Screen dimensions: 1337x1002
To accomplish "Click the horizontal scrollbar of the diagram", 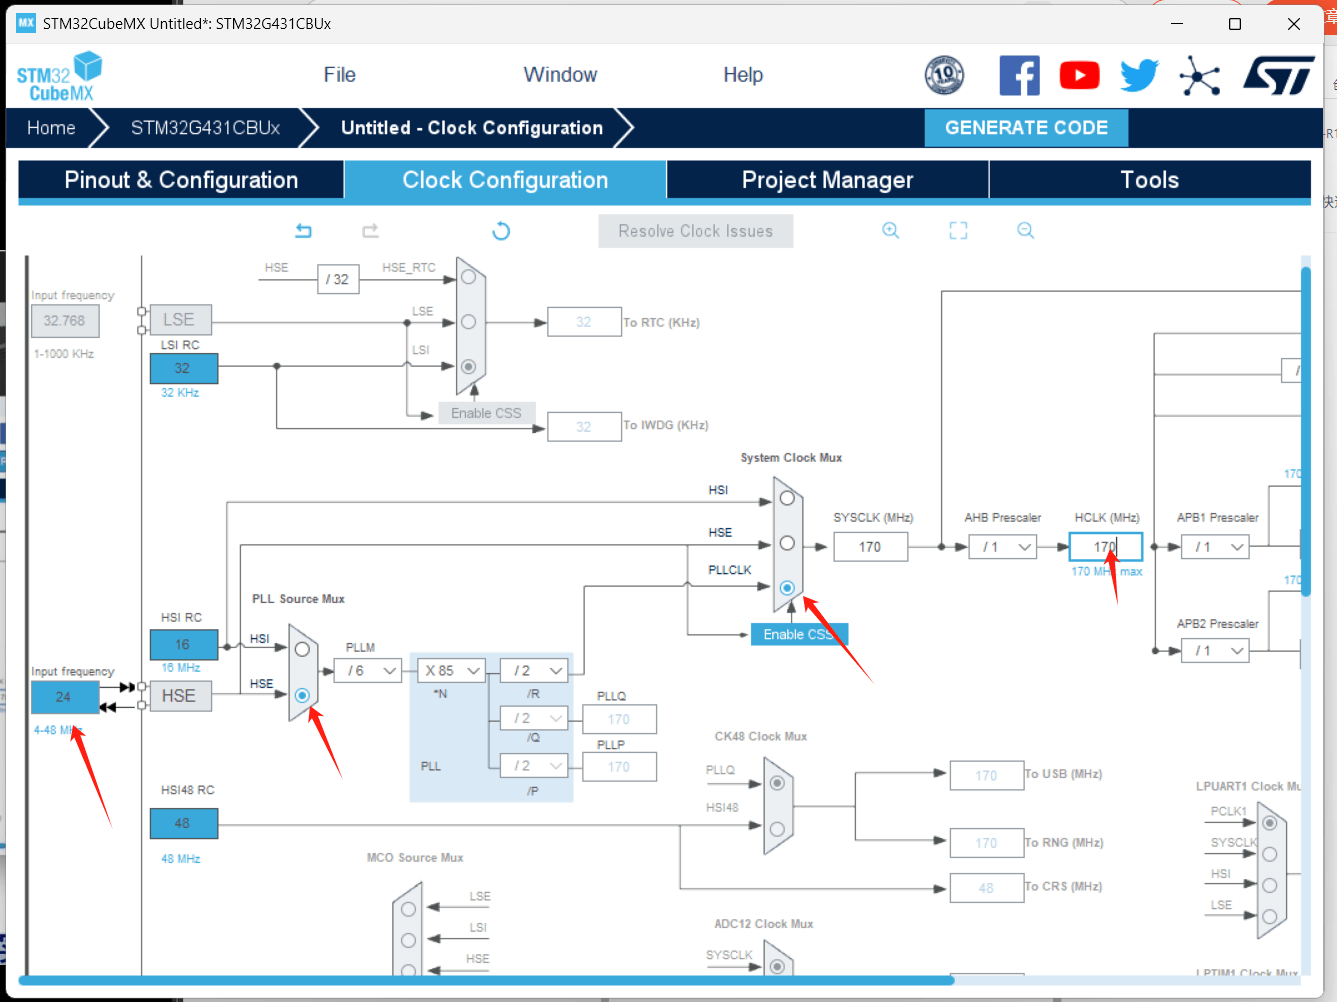I will [x=486, y=980].
